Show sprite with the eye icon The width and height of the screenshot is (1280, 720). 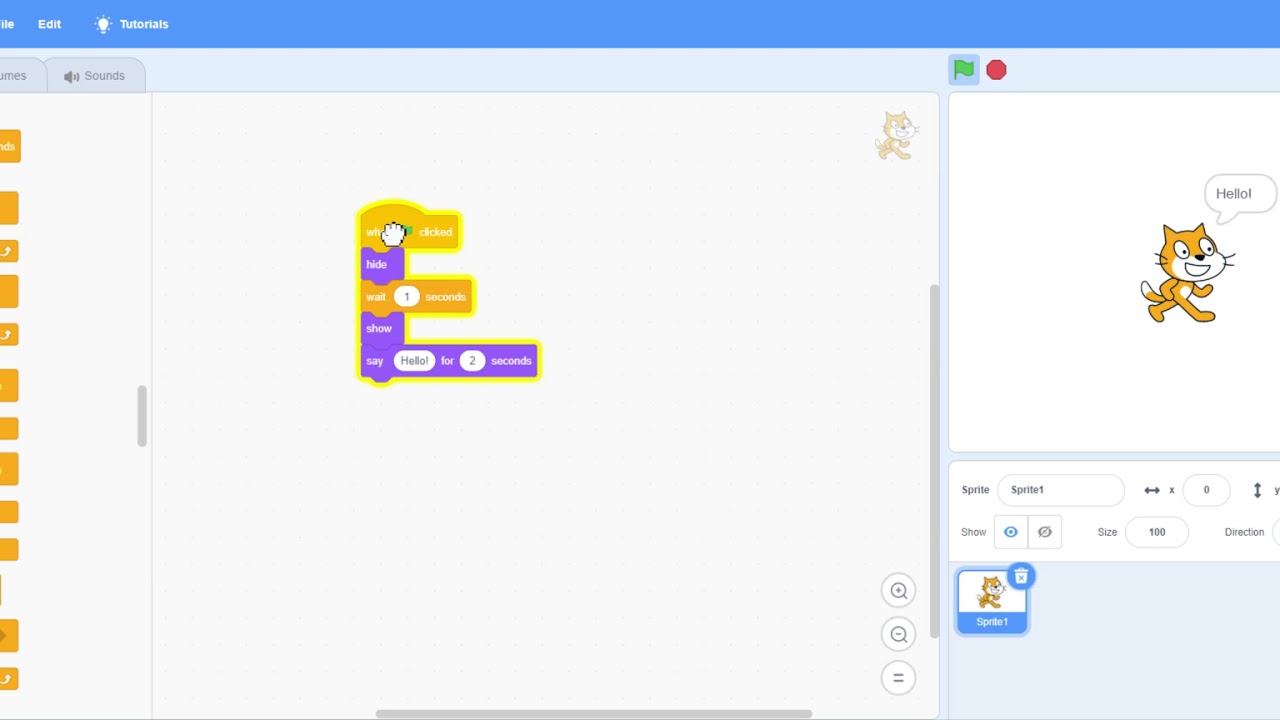point(1011,532)
